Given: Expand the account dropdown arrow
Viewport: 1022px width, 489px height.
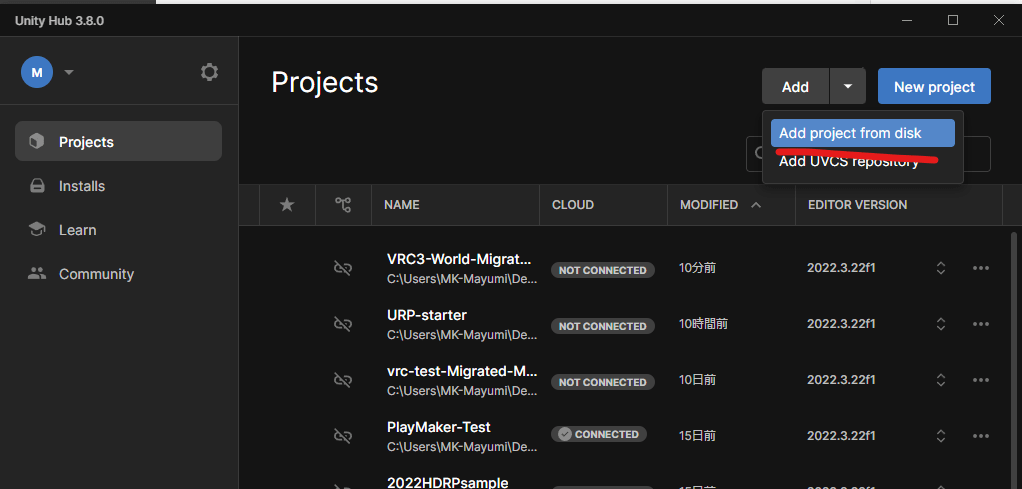Looking at the screenshot, I should (x=69, y=72).
